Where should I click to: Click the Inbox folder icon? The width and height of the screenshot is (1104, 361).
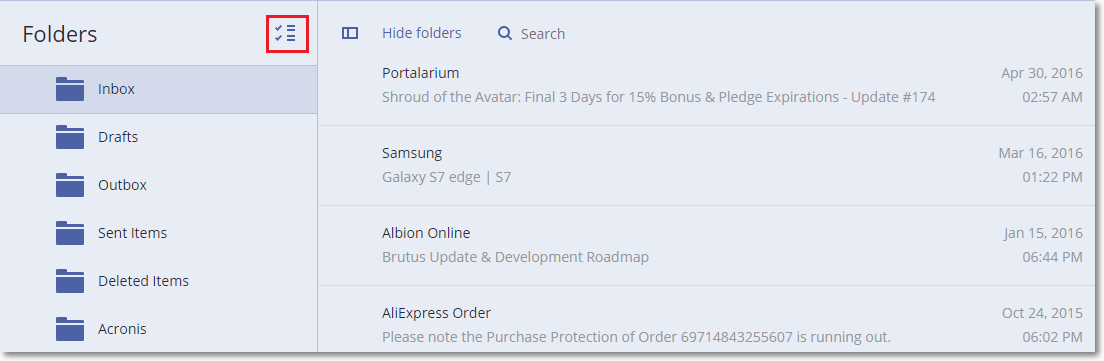point(70,89)
